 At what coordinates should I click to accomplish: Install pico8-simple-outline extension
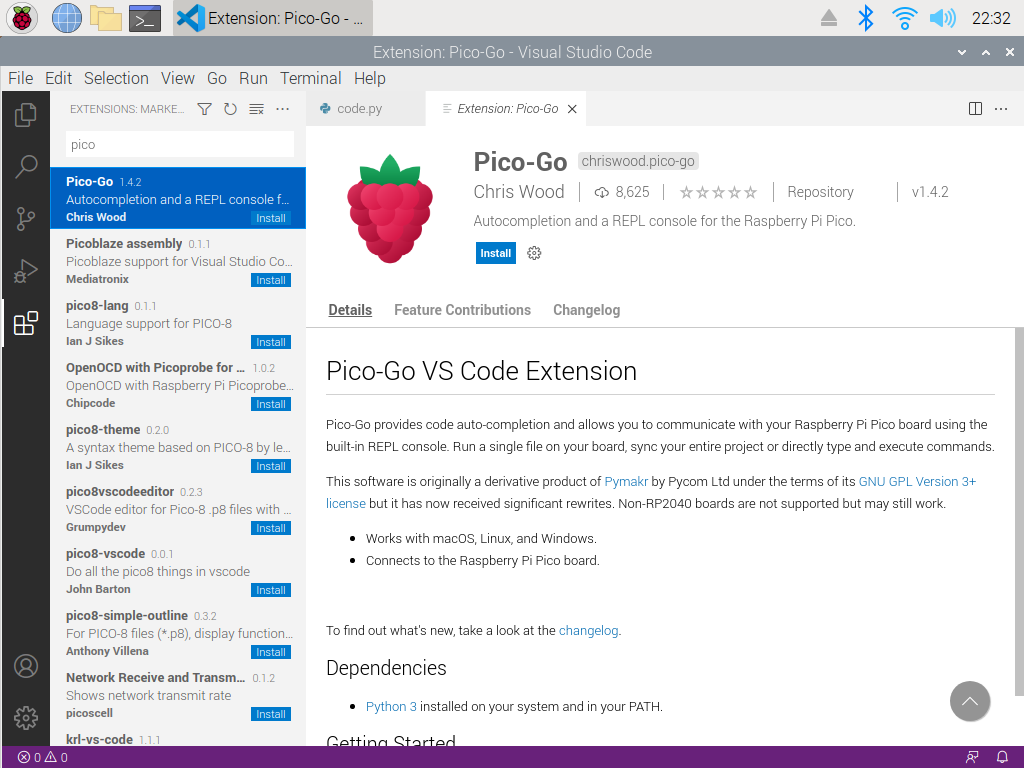[271, 652]
